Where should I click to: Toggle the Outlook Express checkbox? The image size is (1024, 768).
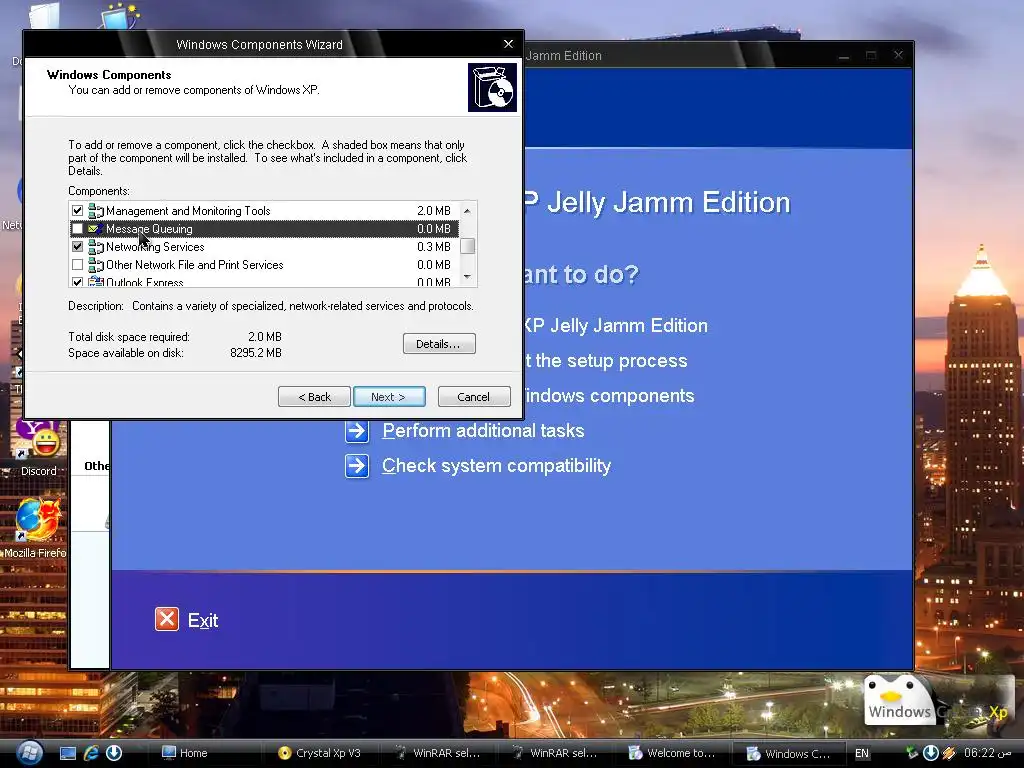[78, 282]
